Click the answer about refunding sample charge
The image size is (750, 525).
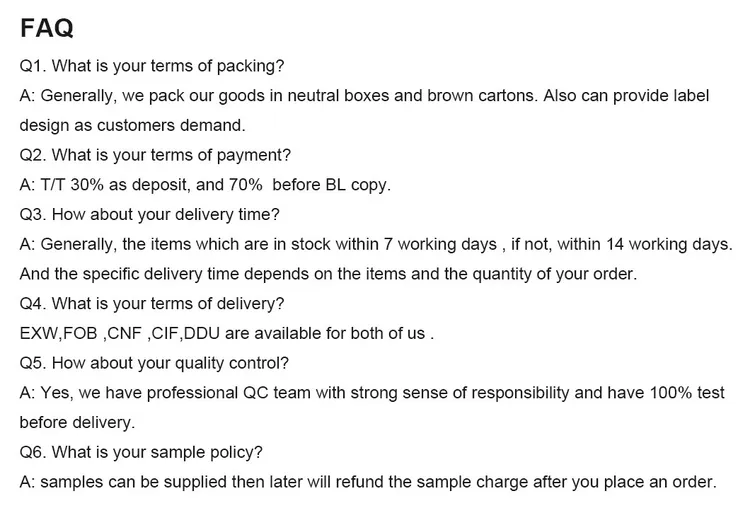pos(368,482)
